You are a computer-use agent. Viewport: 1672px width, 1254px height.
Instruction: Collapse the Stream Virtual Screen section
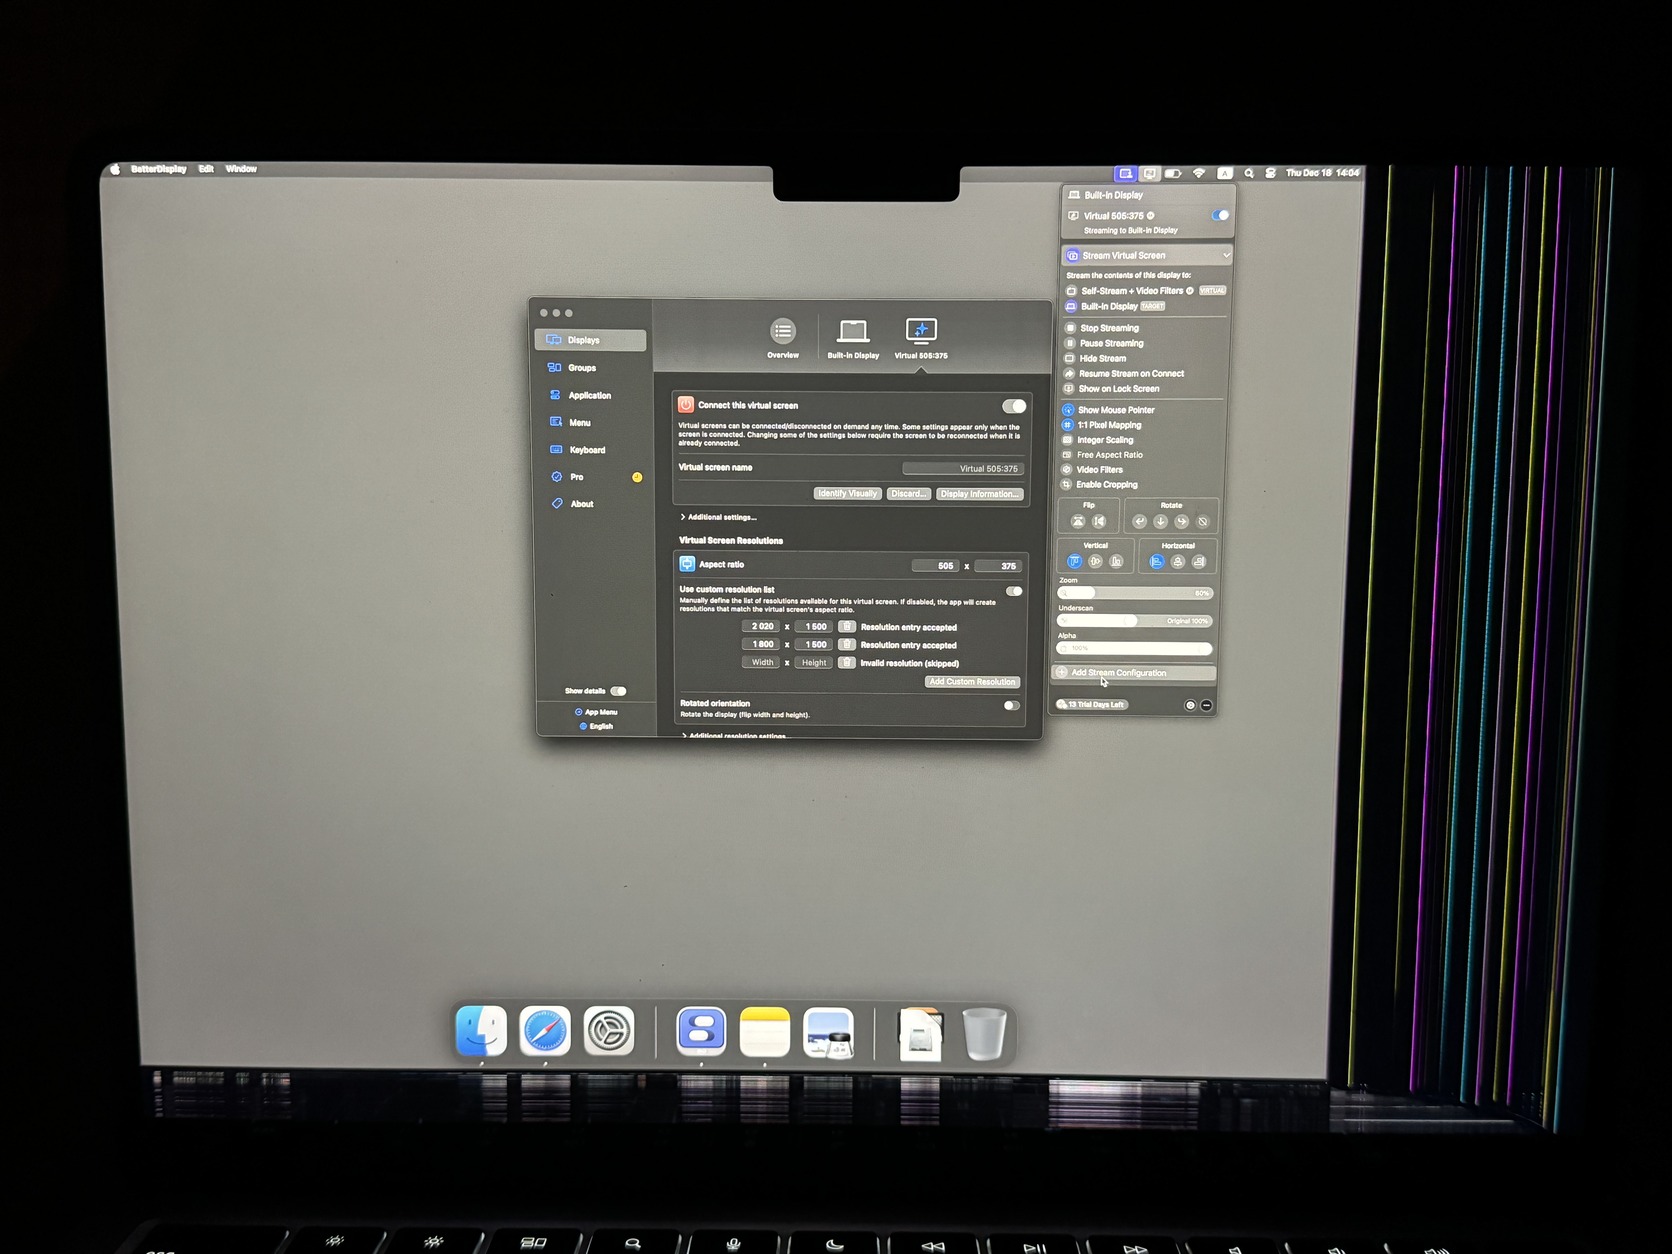point(1147,255)
